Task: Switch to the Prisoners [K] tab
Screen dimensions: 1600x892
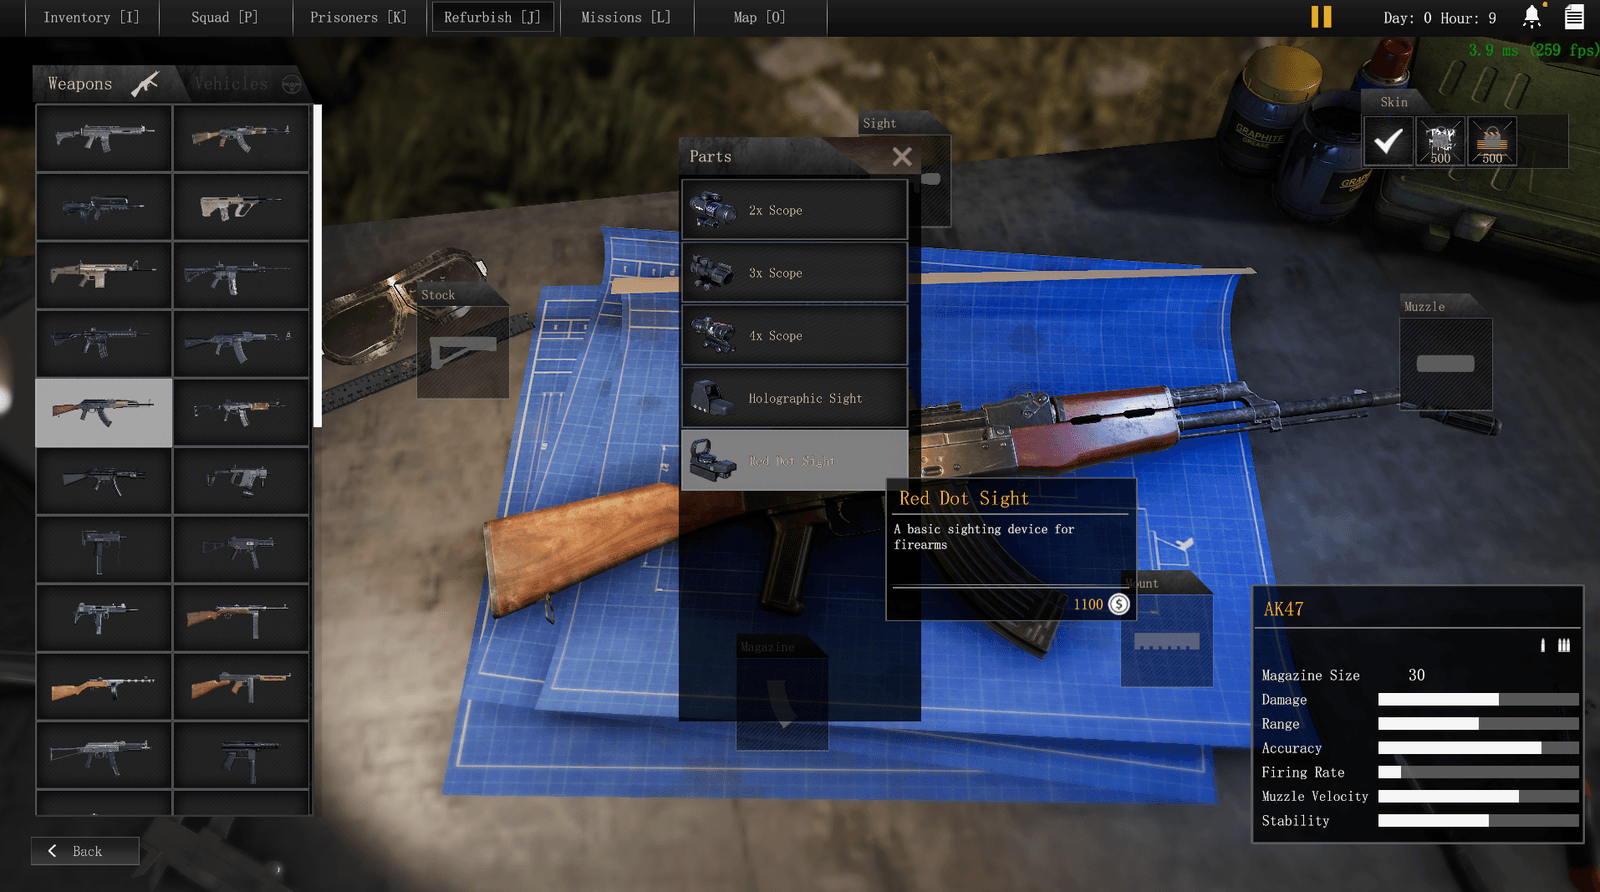Action: (x=358, y=17)
